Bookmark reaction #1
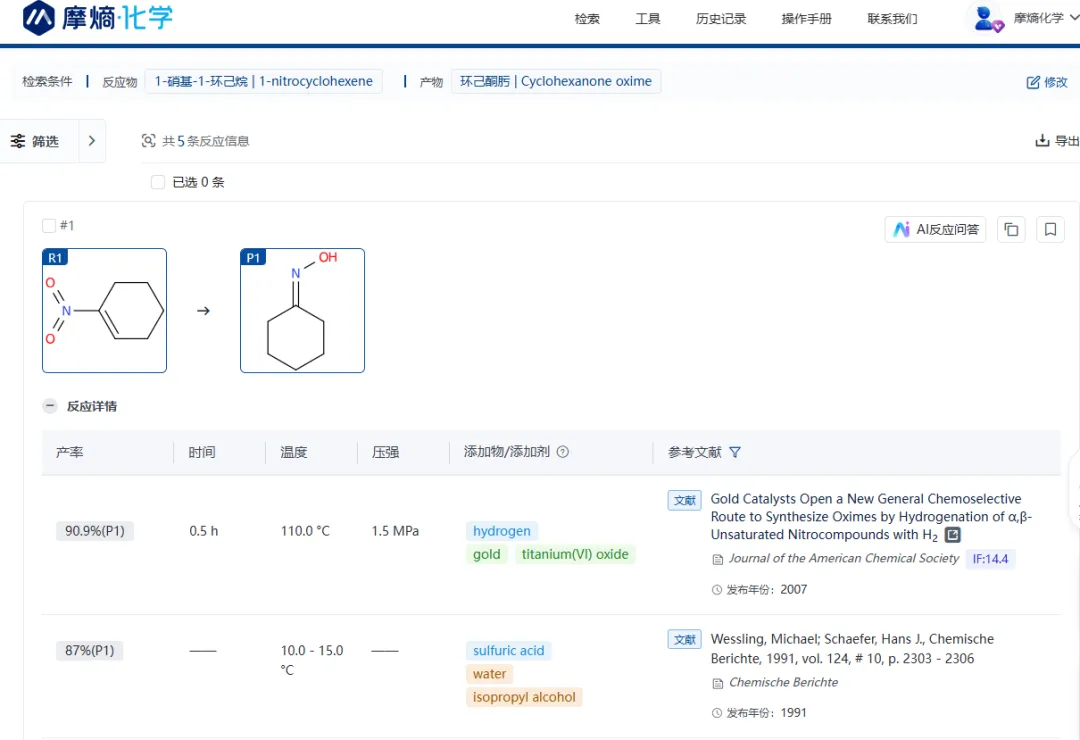1080x740 pixels. tap(1050, 230)
